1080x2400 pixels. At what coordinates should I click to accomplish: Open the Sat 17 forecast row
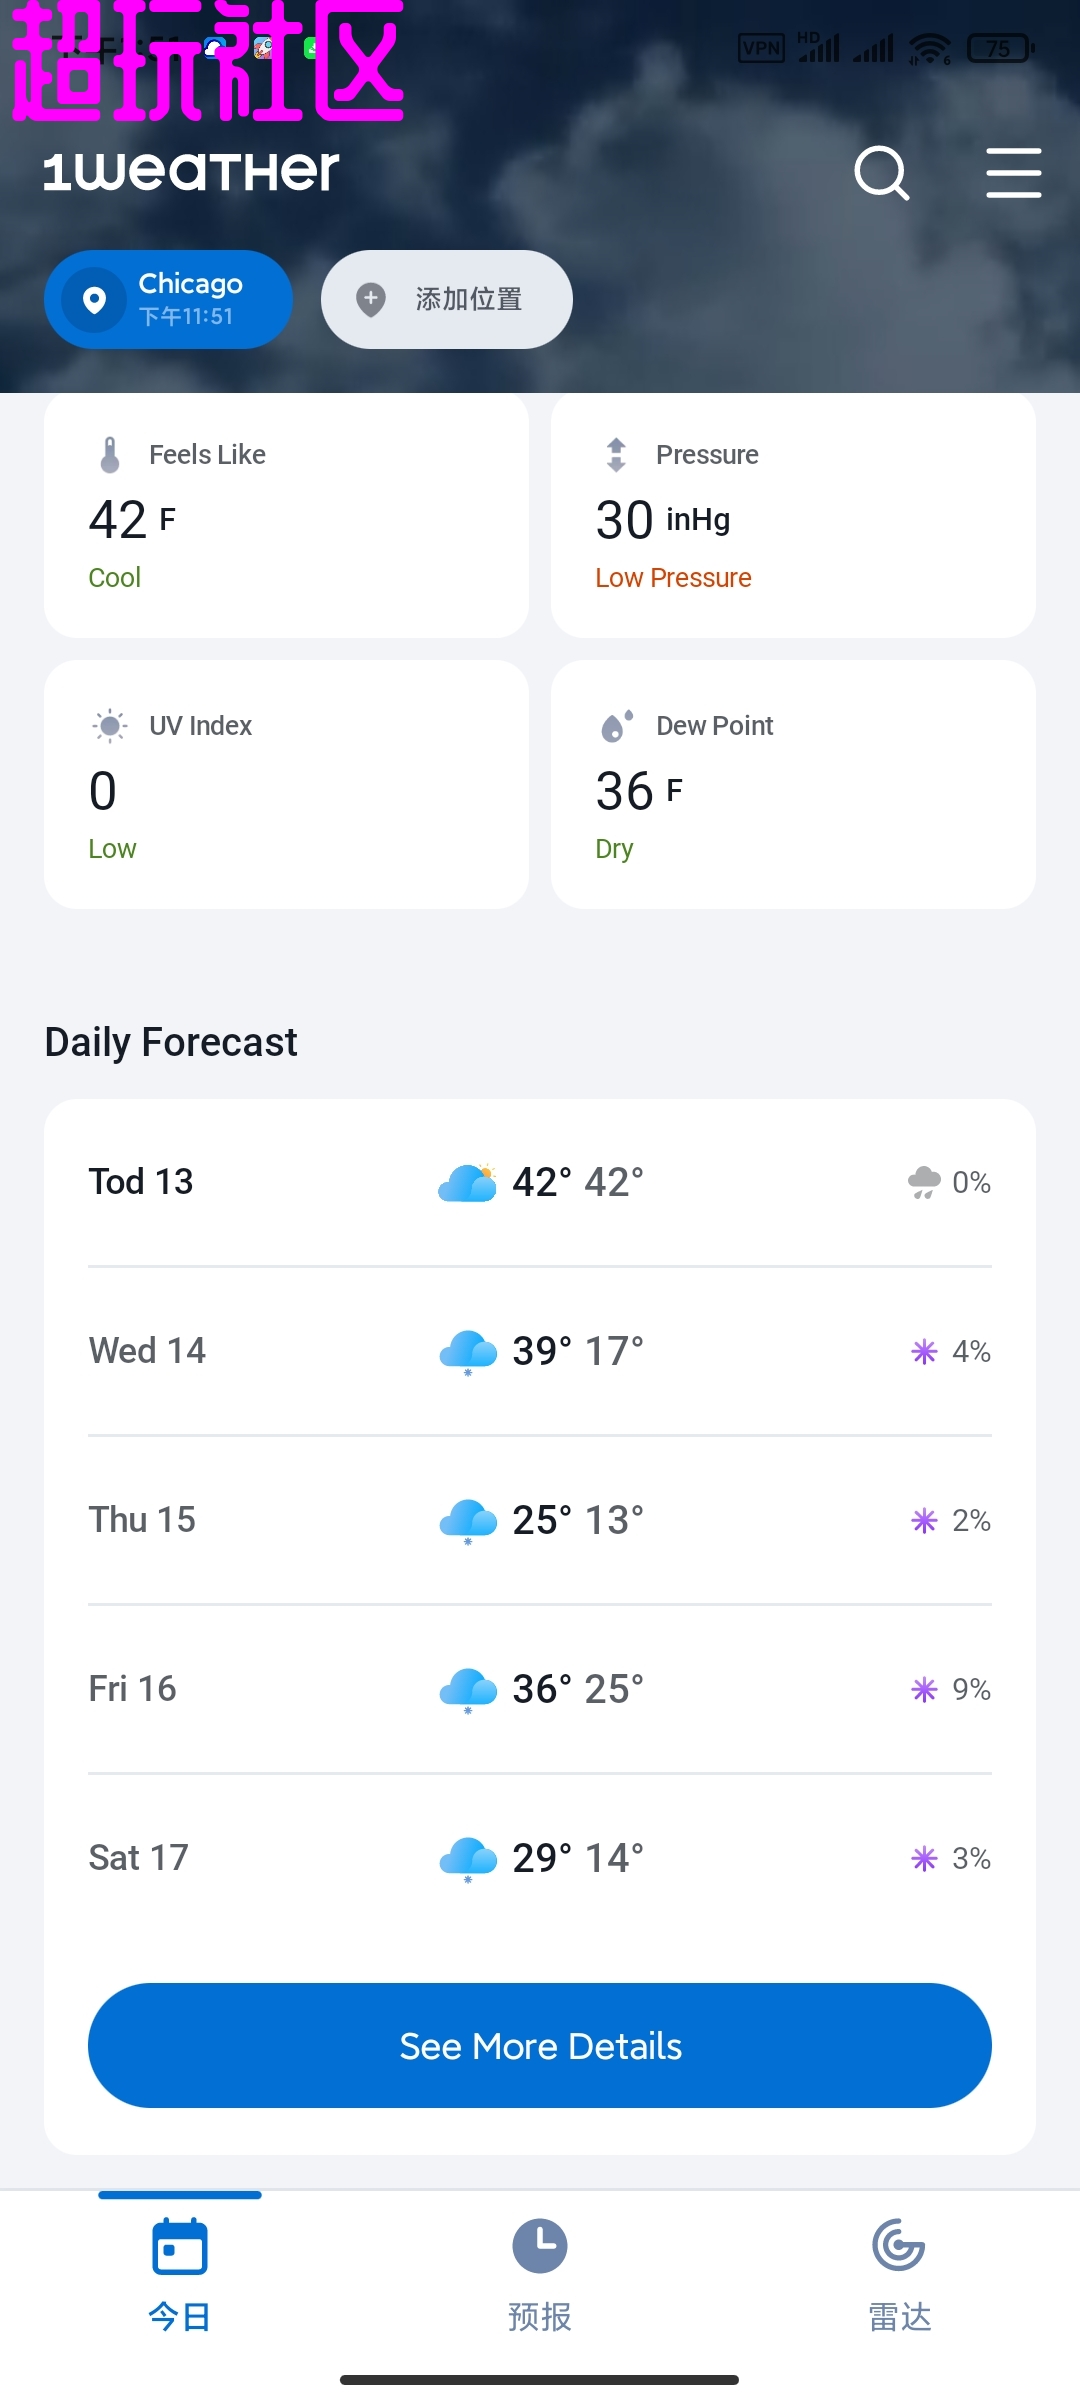tap(540, 1858)
